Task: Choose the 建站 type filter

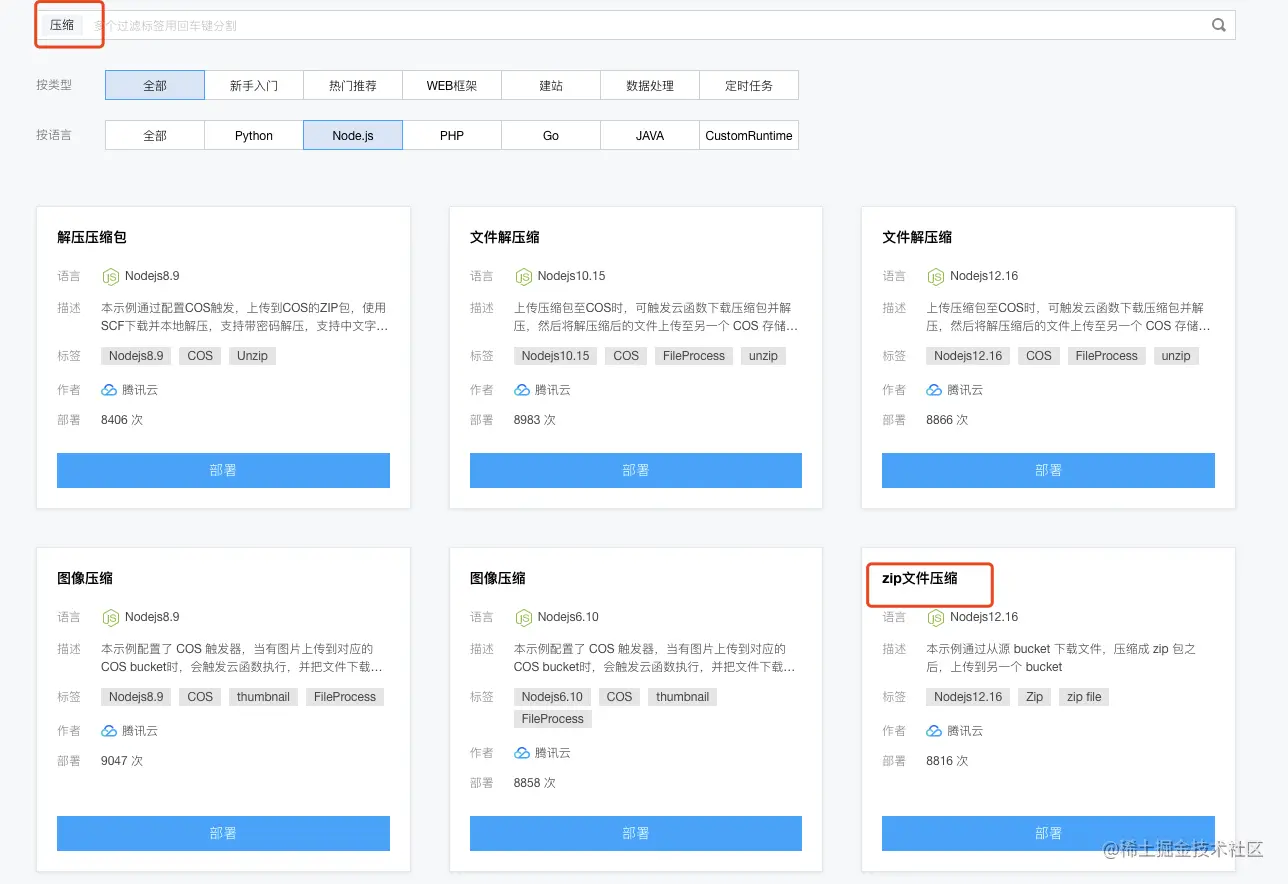Action: click(x=551, y=85)
